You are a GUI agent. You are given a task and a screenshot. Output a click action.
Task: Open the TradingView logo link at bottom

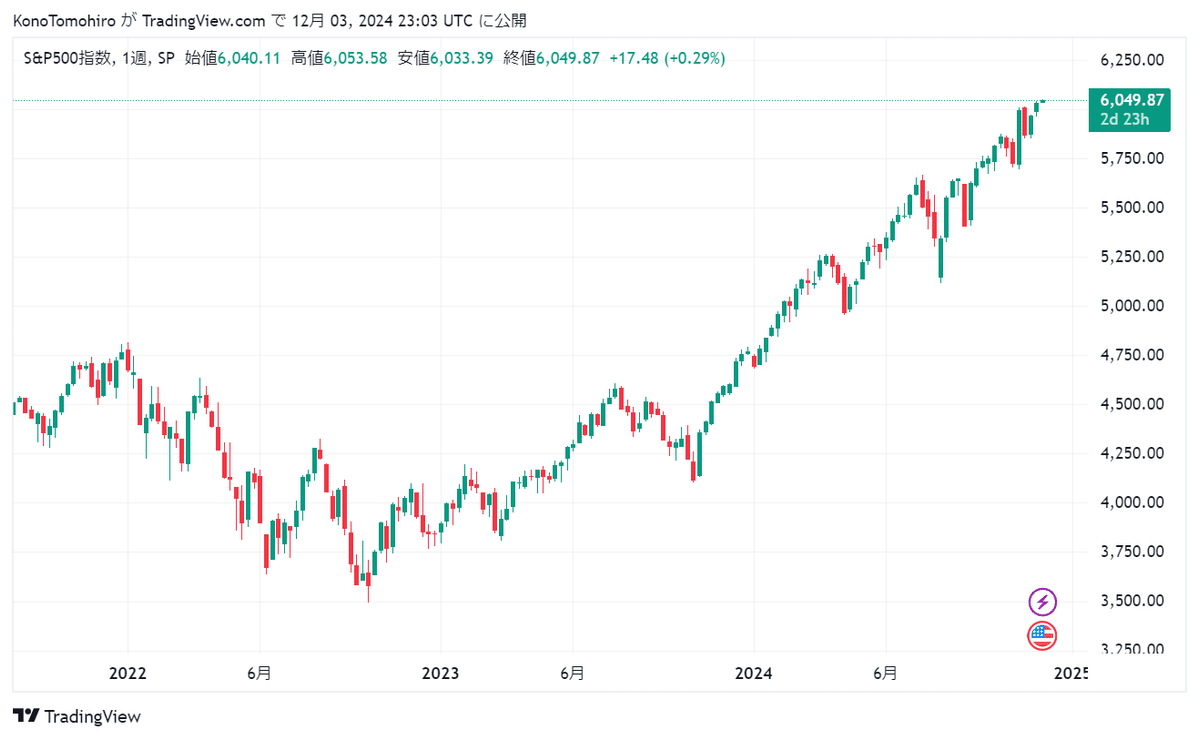77,716
